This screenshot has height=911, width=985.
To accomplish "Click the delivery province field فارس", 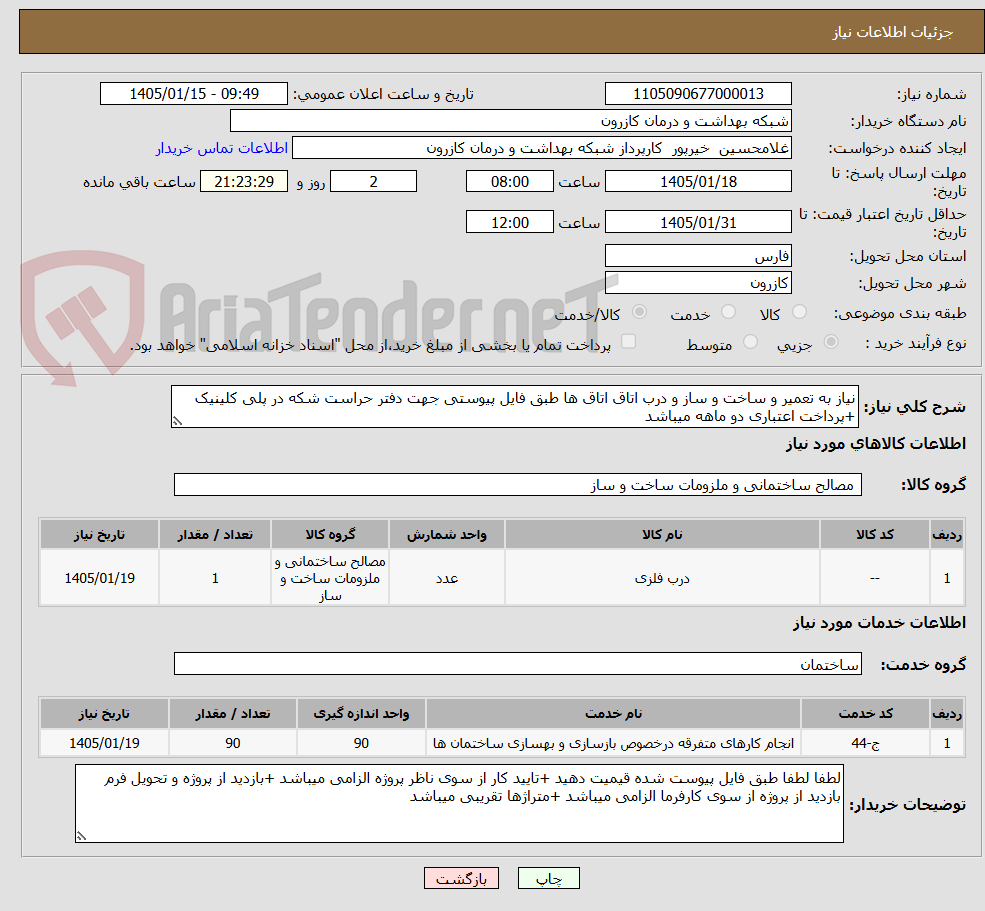I will tap(698, 256).
